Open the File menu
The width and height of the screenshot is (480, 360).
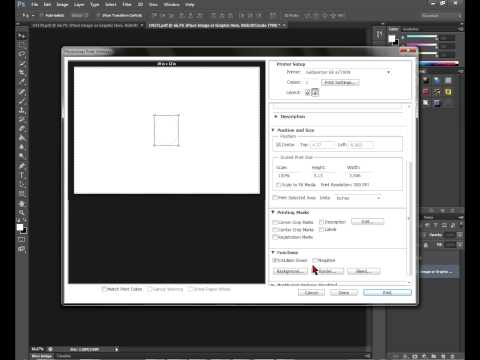(x=35, y=5)
